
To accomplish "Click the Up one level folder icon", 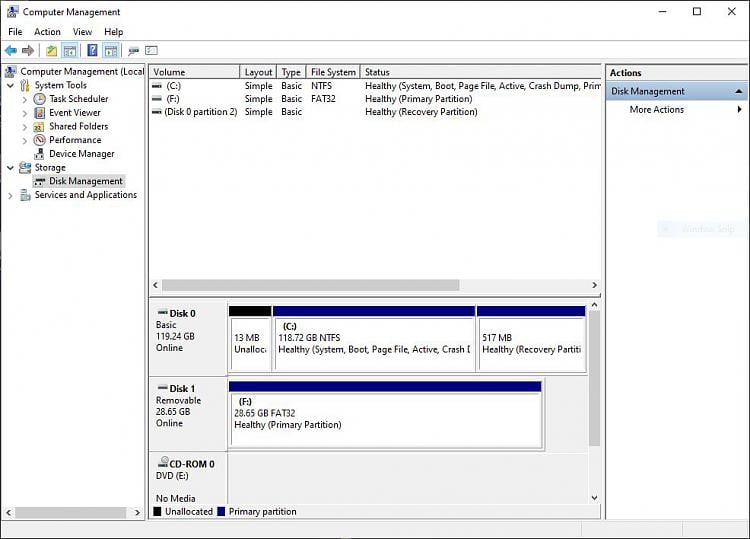I will (x=52, y=50).
